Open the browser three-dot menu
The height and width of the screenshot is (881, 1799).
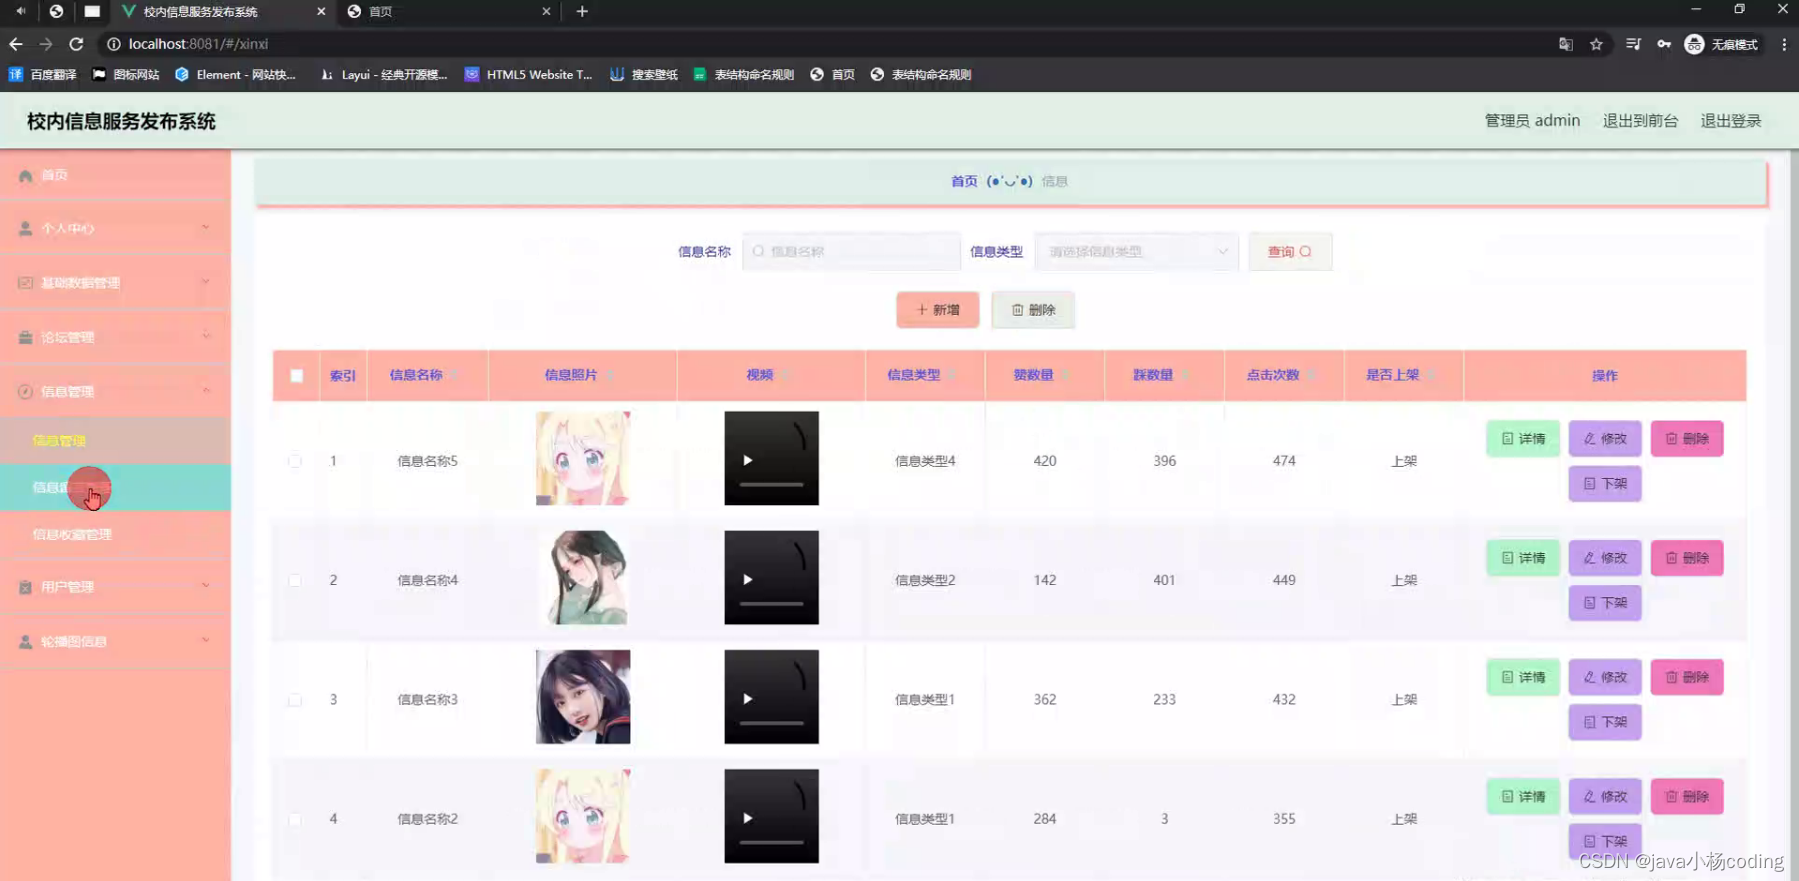point(1784,44)
